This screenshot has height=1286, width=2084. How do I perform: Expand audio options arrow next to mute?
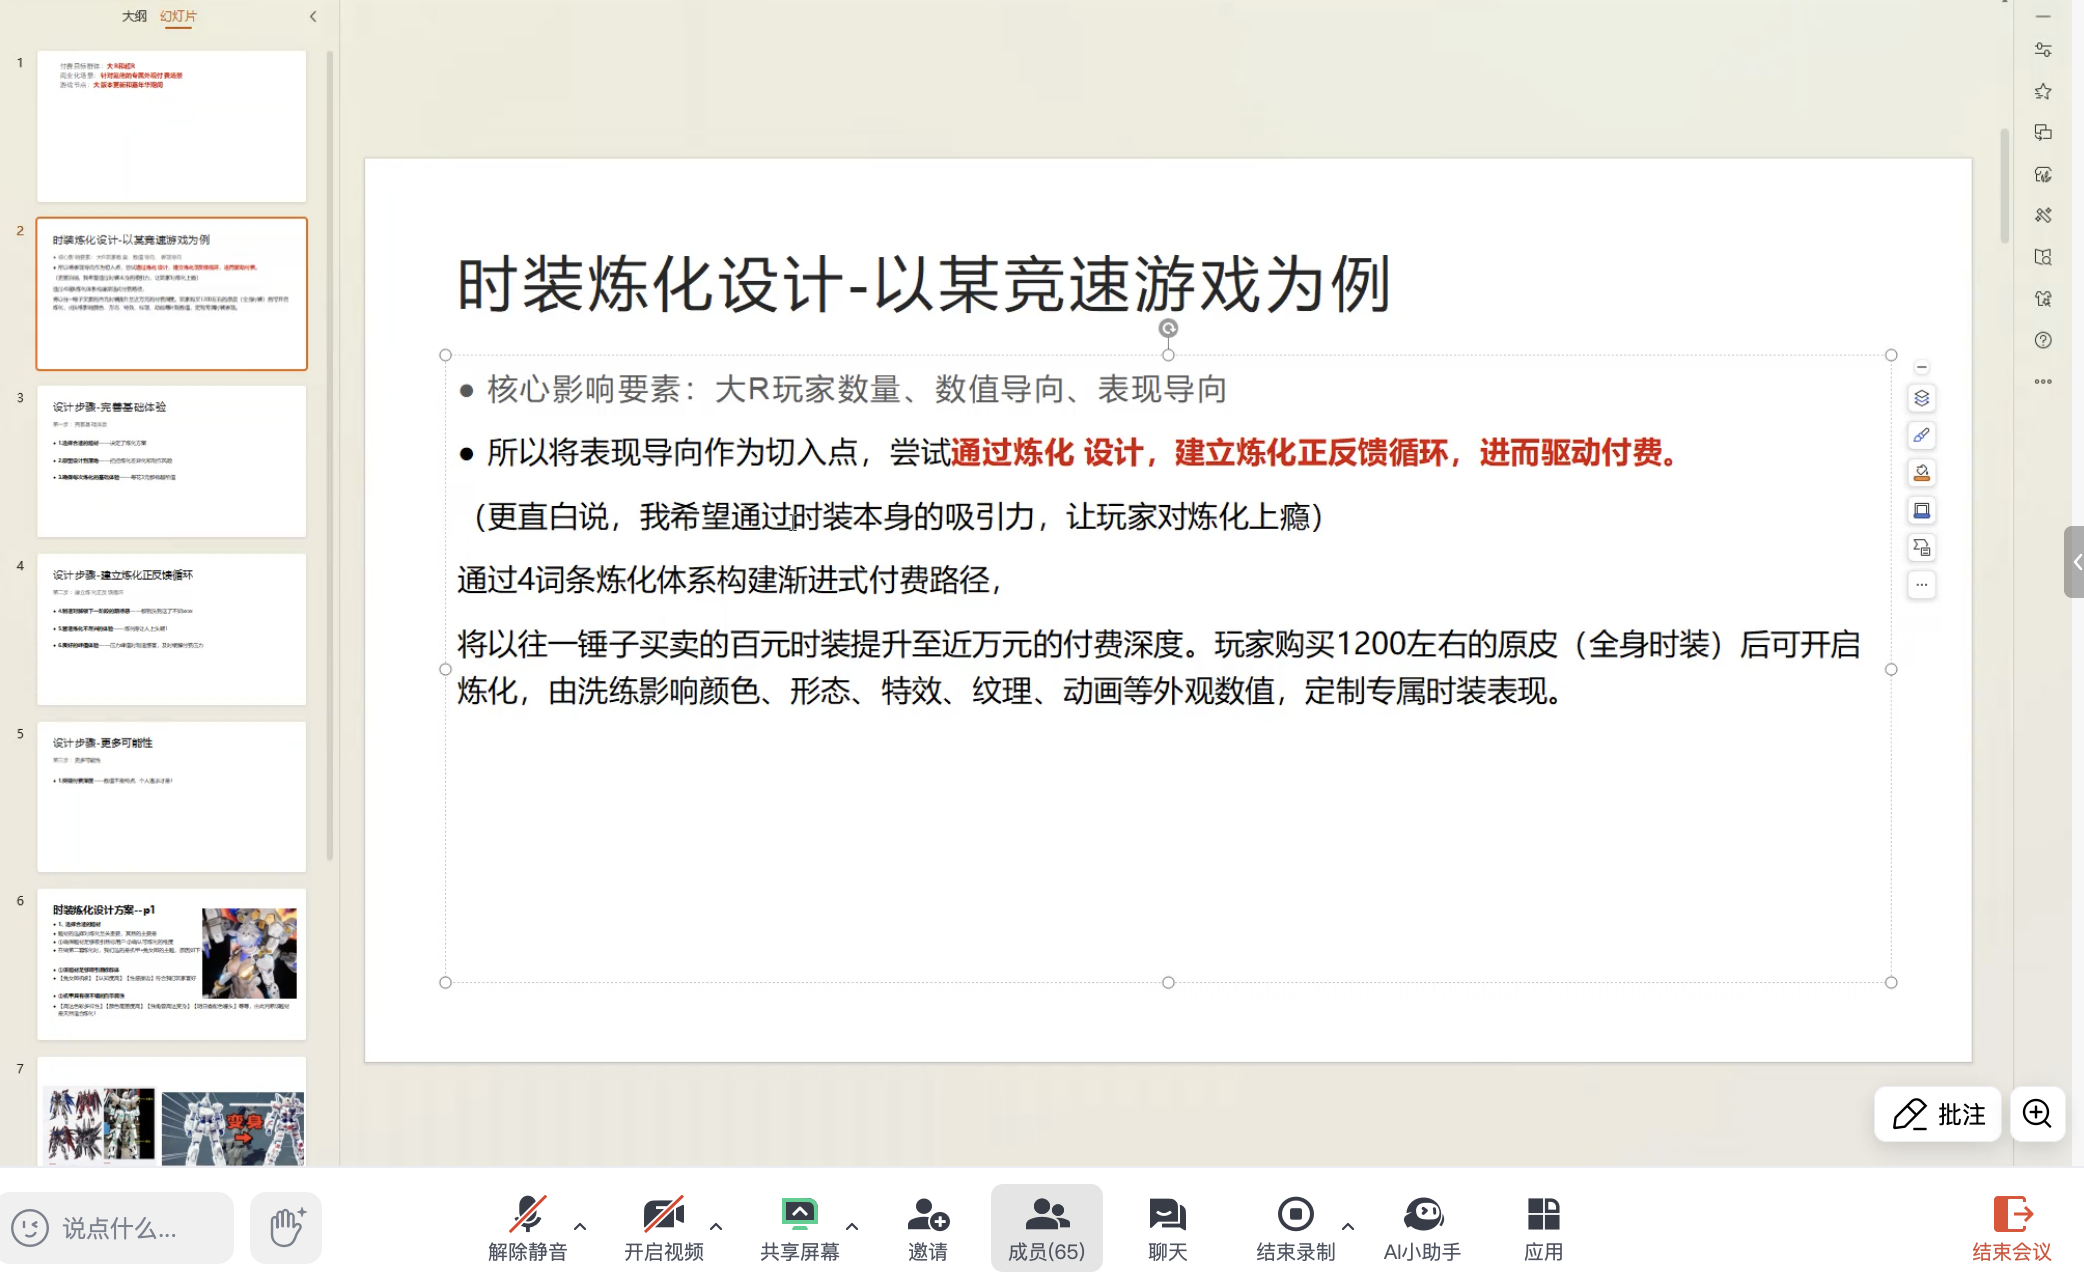tap(580, 1226)
